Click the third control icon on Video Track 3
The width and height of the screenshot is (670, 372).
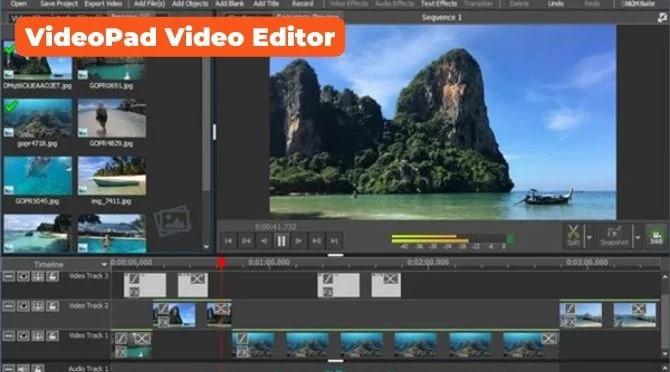38,277
